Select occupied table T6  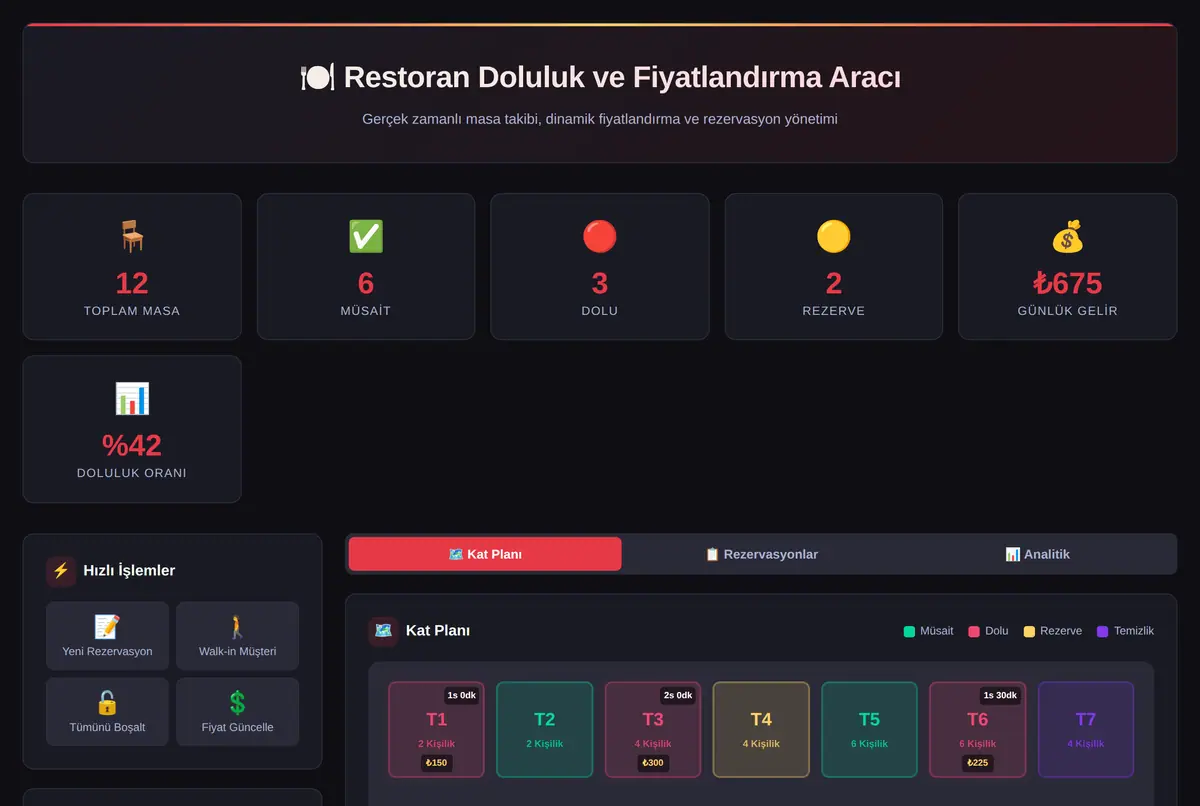point(977,730)
